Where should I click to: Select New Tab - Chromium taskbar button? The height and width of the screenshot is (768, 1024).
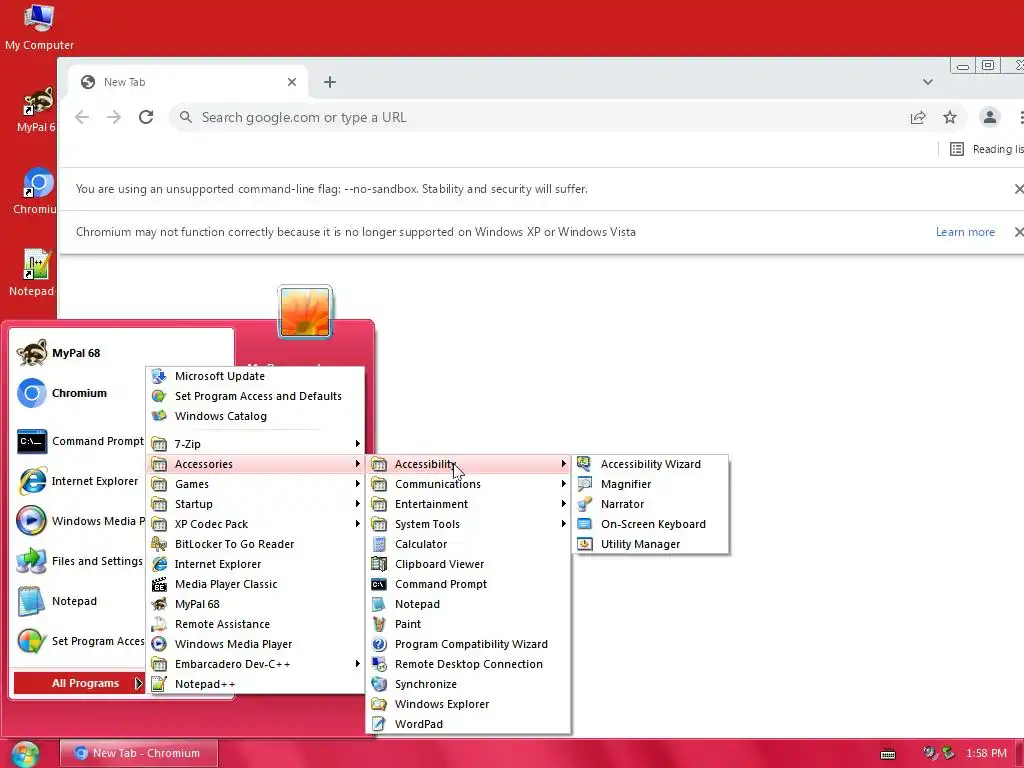click(138, 753)
